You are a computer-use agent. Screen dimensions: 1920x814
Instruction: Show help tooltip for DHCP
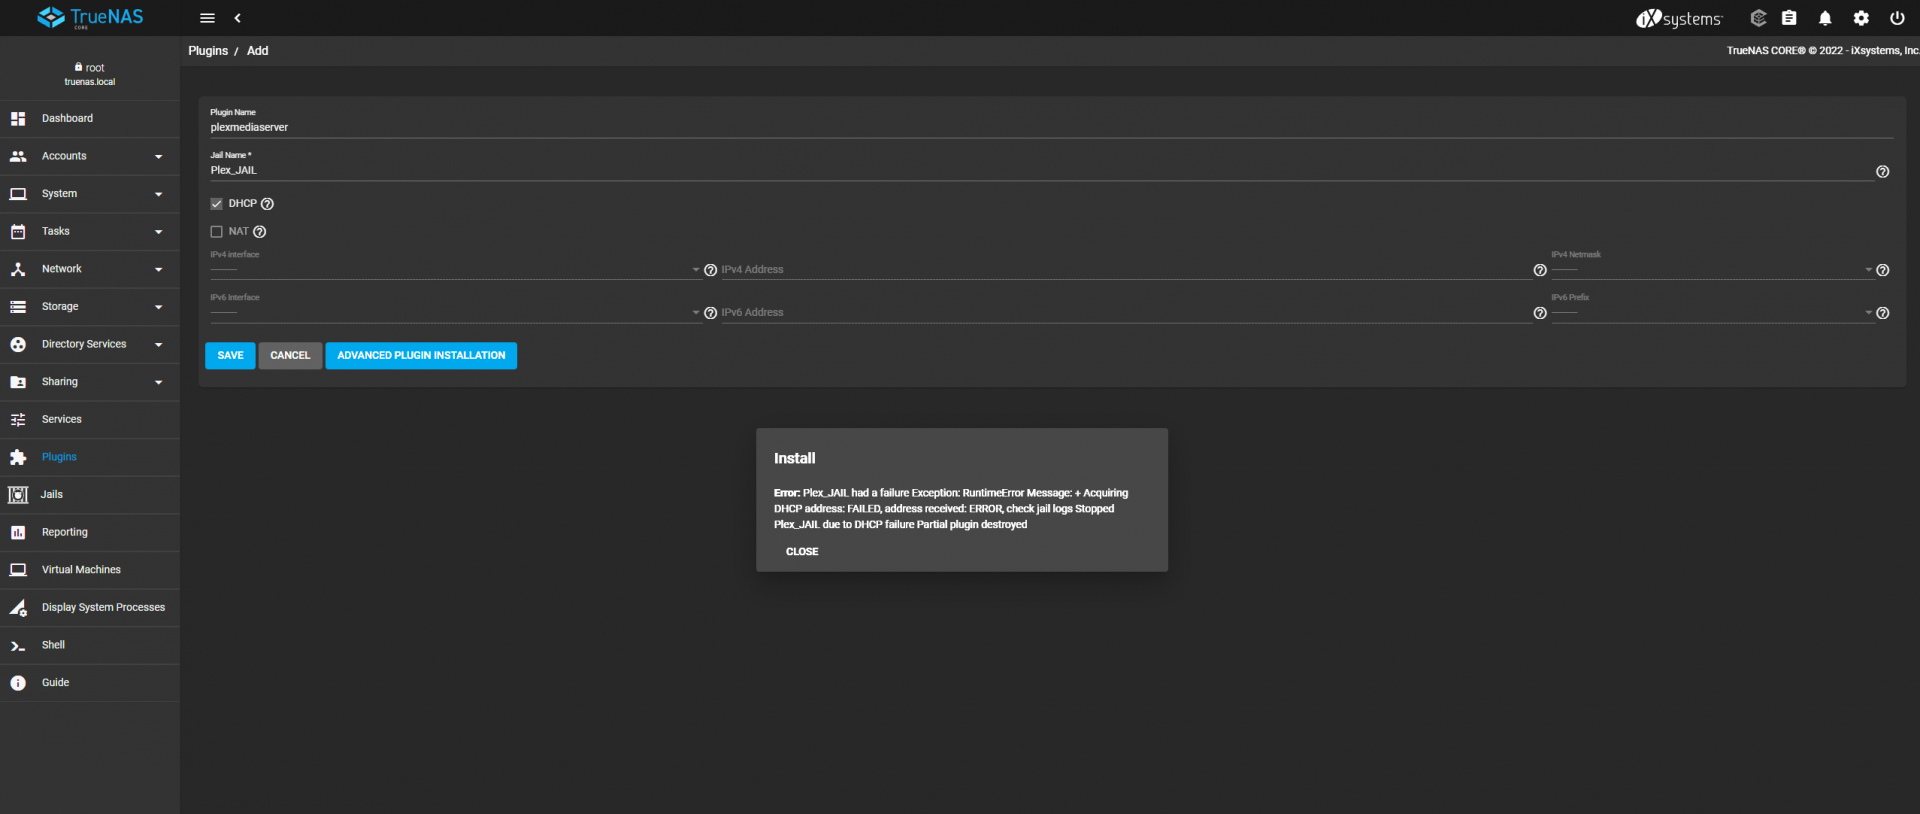click(267, 204)
